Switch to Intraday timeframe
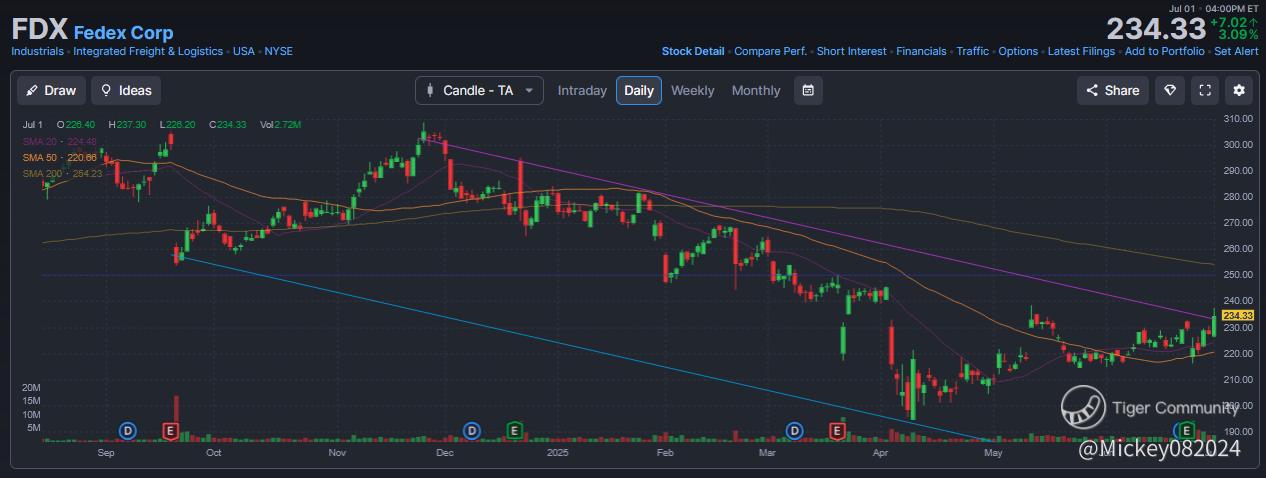 pyautogui.click(x=582, y=90)
